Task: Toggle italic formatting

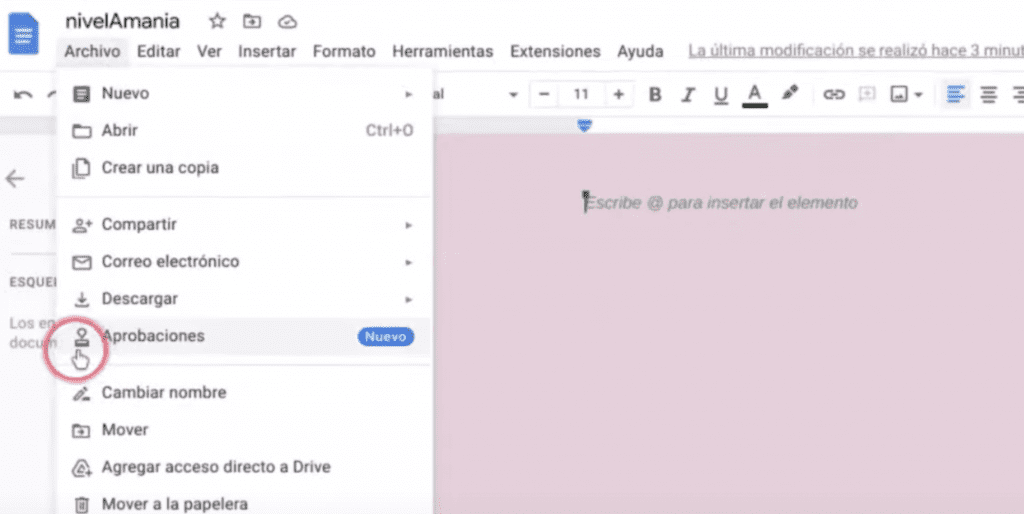Action: (687, 95)
